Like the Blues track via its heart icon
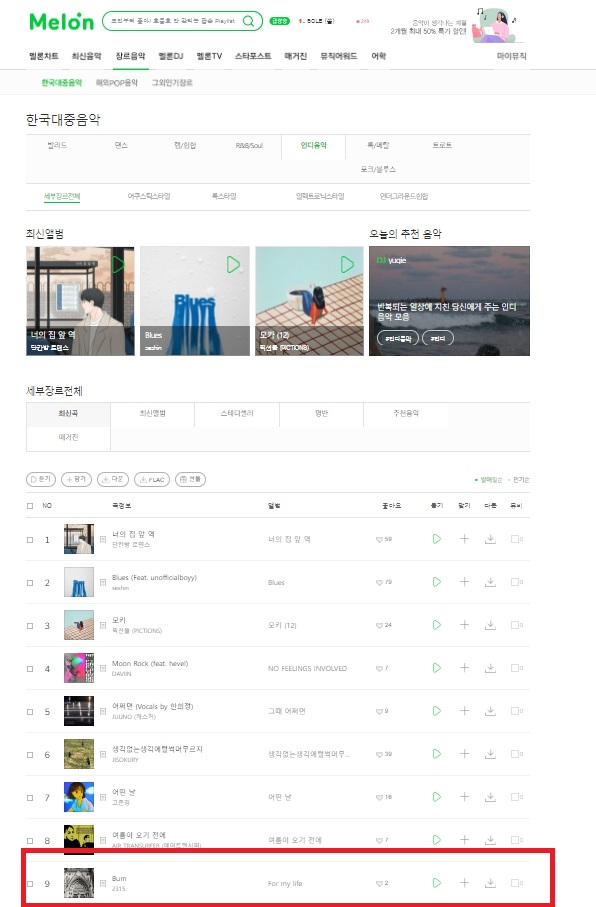Viewport: 596px width, 907px height. pyautogui.click(x=380, y=582)
